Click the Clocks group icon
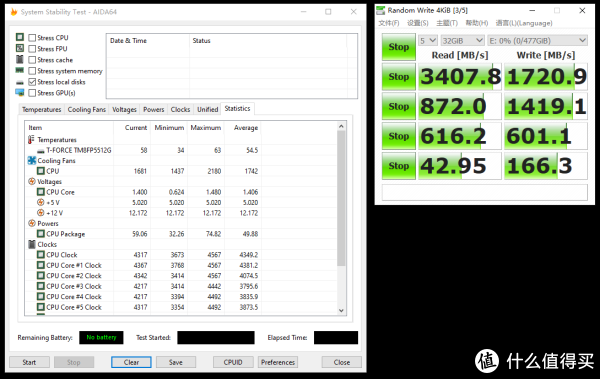This screenshot has width=600, height=379. click(x=32, y=244)
